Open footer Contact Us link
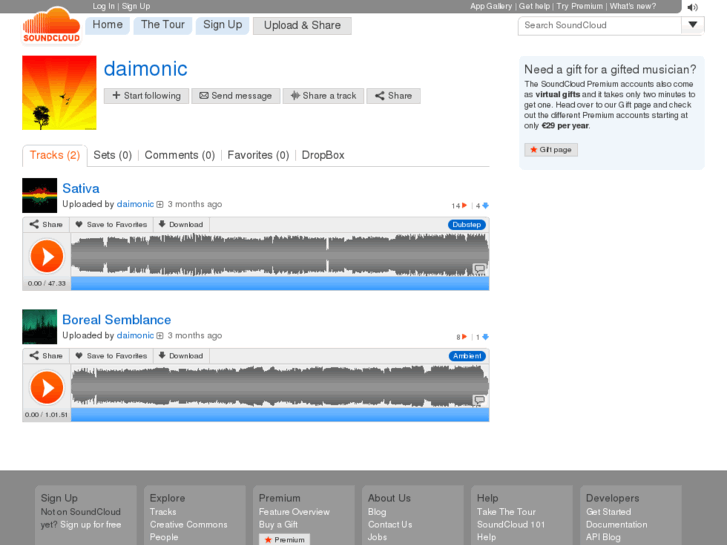Image resolution: width=727 pixels, height=545 pixels. (x=390, y=525)
